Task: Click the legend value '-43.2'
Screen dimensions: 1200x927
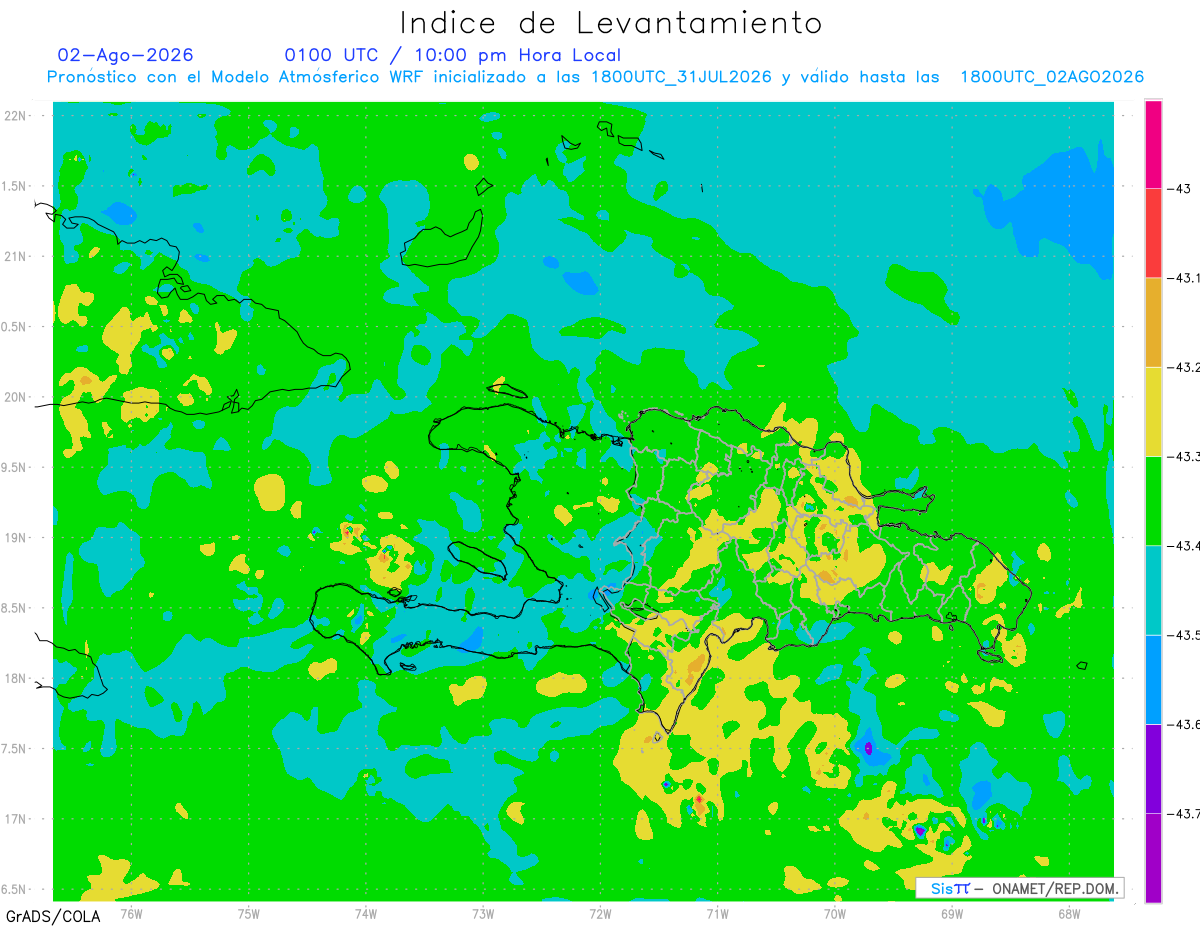Action: pyautogui.click(x=1183, y=367)
